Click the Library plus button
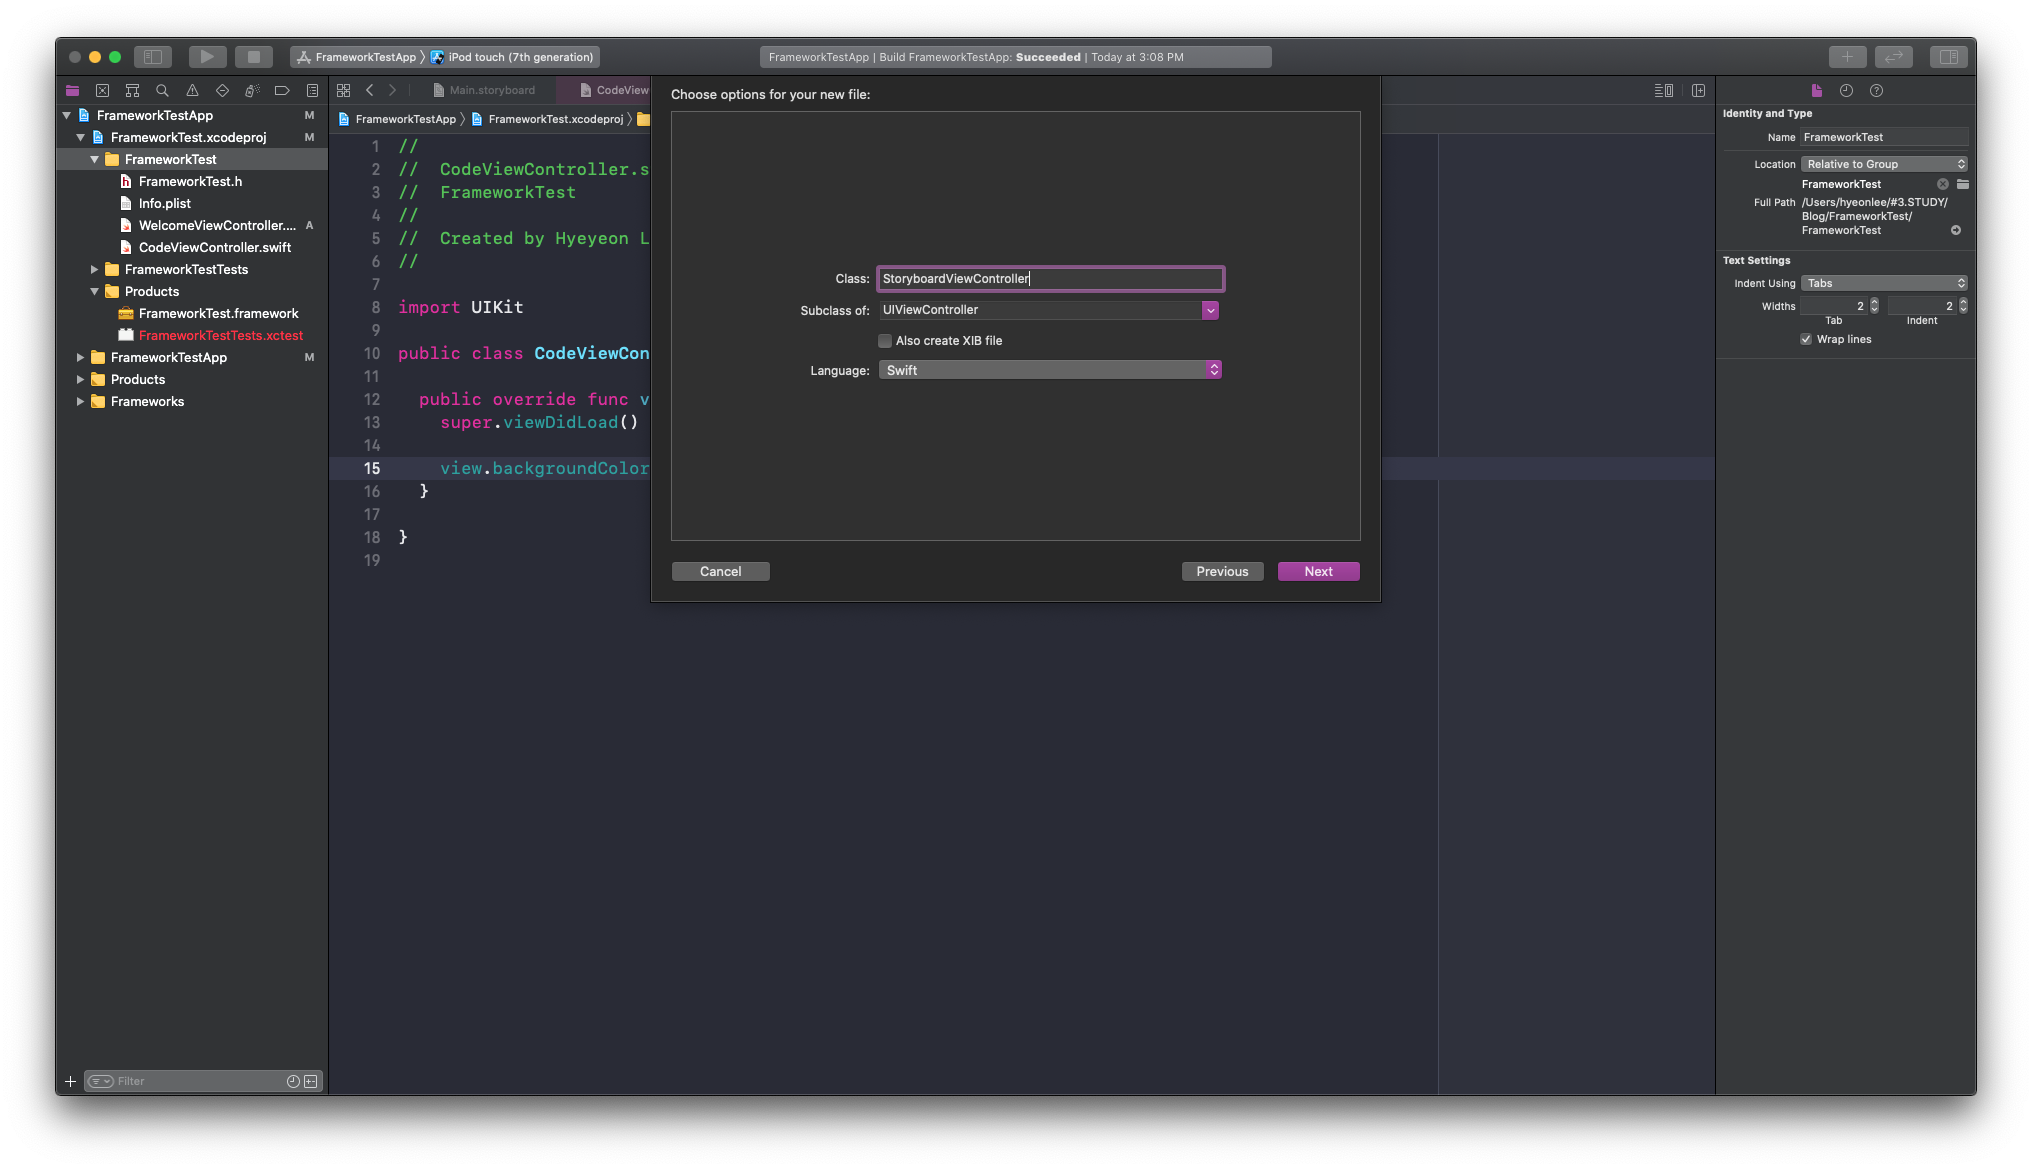The height and width of the screenshot is (1169, 2032). [x=1847, y=57]
